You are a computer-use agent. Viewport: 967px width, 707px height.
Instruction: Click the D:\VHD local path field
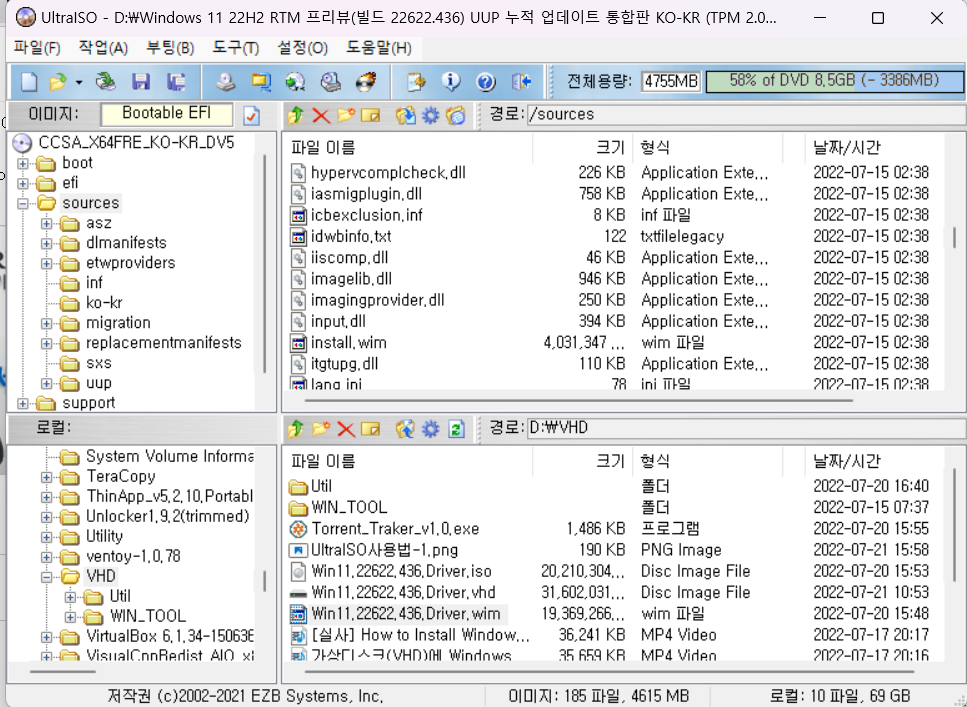(x=746, y=428)
